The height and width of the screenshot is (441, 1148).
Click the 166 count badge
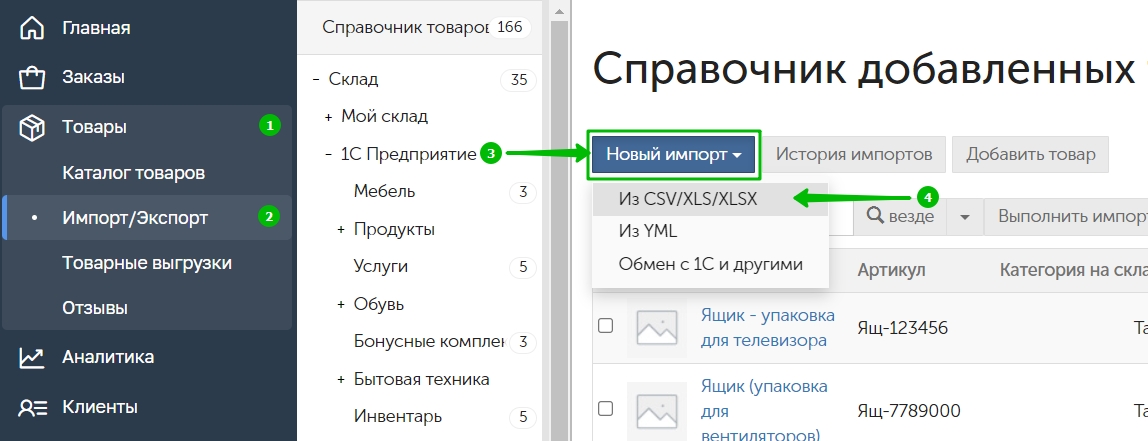pos(510,27)
